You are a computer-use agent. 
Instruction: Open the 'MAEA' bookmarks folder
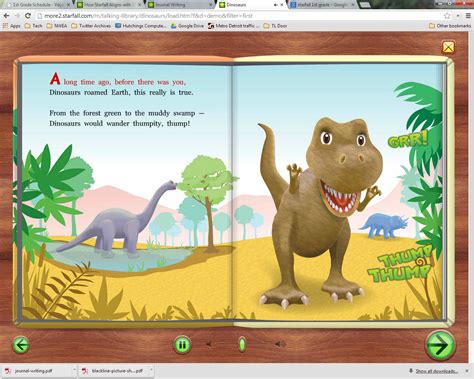coord(57,26)
